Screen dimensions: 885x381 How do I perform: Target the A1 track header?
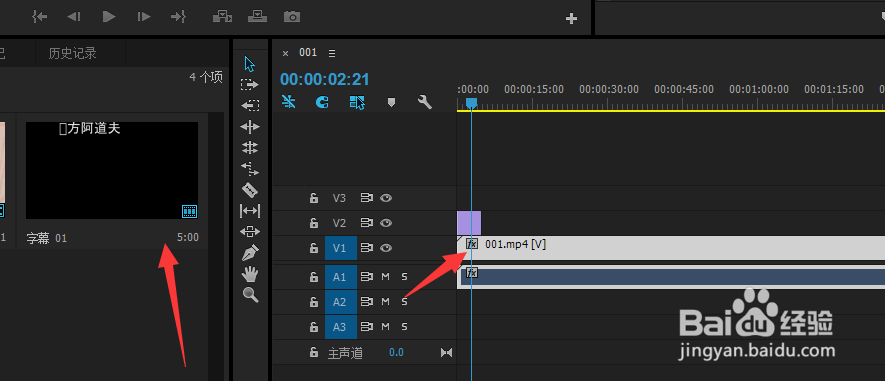click(340, 277)
